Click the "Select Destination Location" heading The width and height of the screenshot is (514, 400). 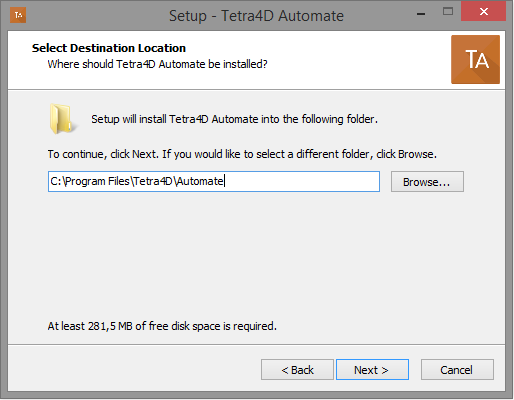point(109,48)
